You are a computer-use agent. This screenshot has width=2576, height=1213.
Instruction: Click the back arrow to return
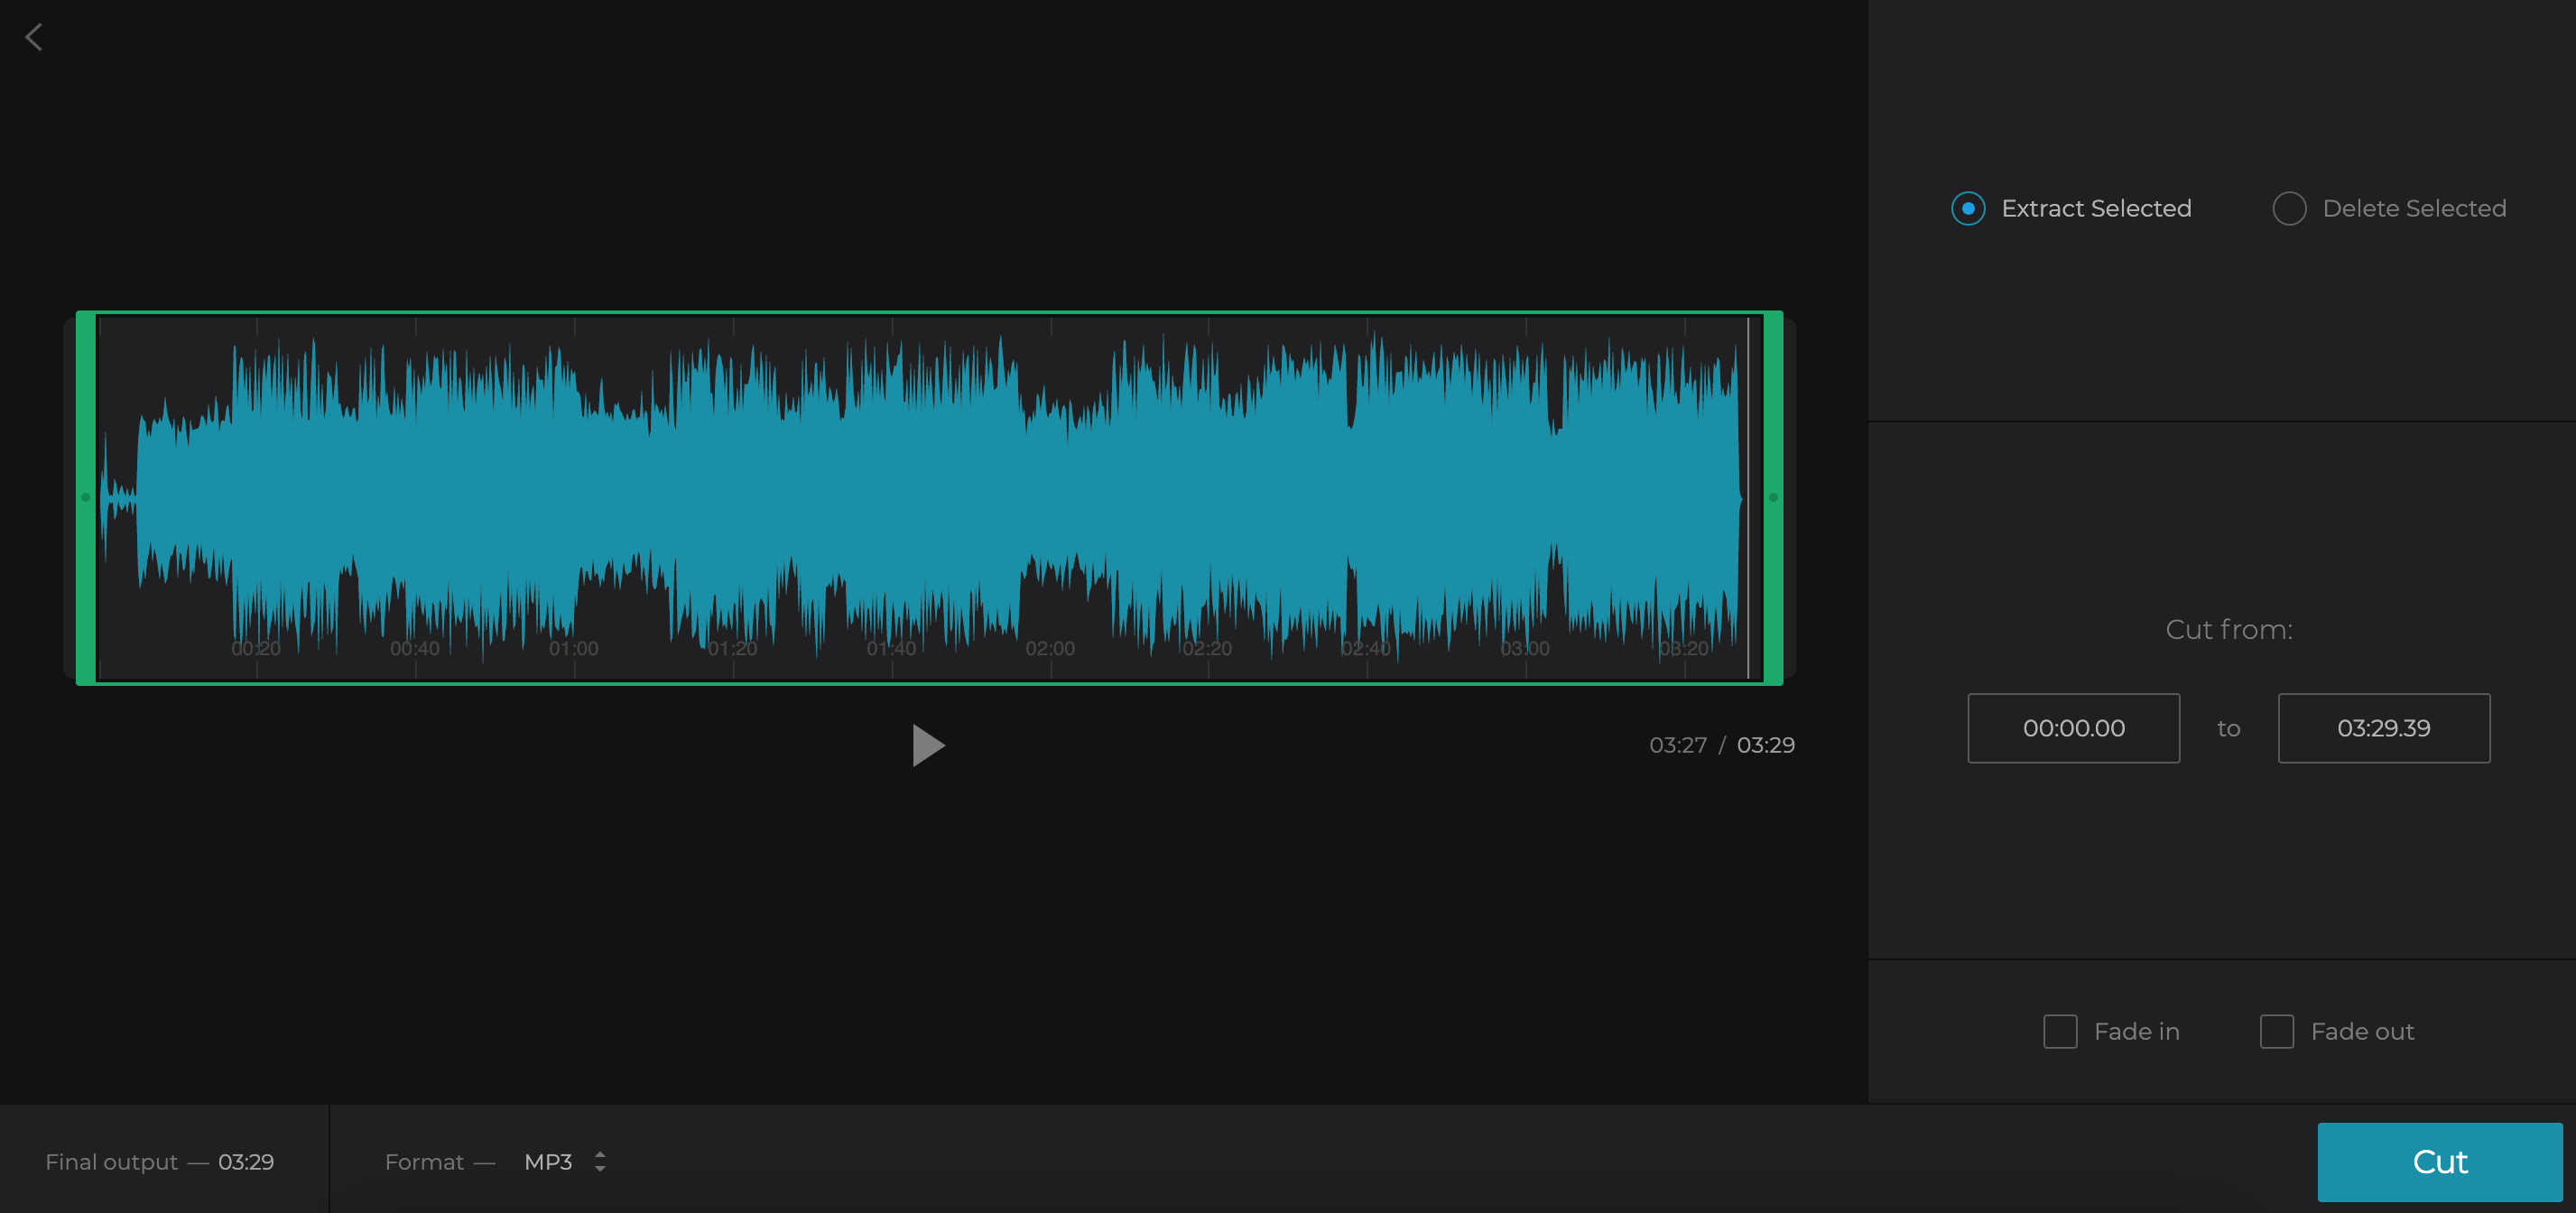tap(34, 36)
